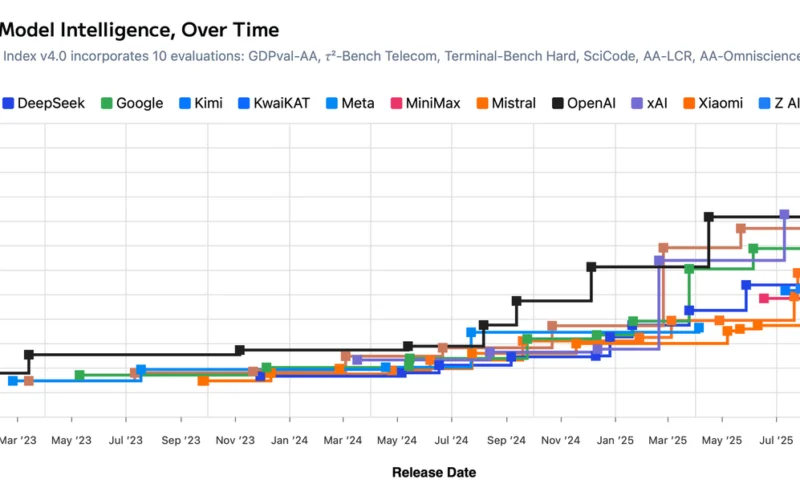Select the pink MiniMax data point on chart

764,298
